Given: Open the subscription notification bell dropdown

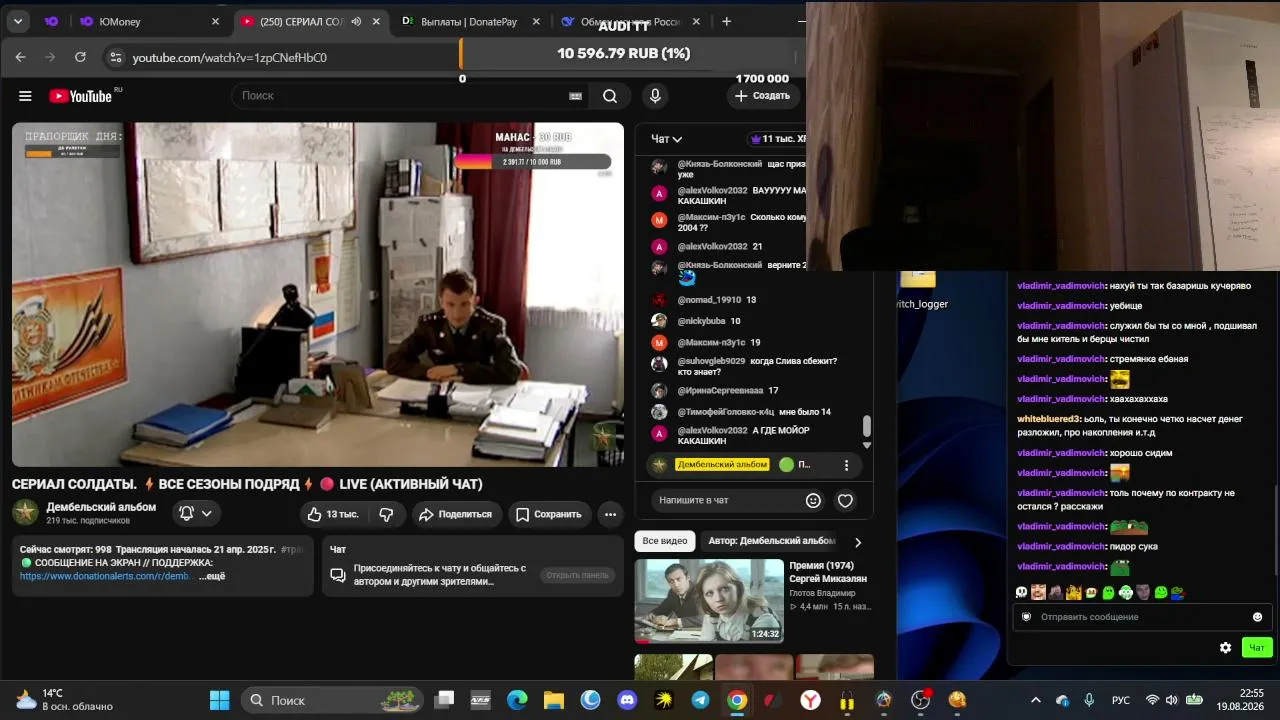Looking at the screenshot, I should pos(195,513).
